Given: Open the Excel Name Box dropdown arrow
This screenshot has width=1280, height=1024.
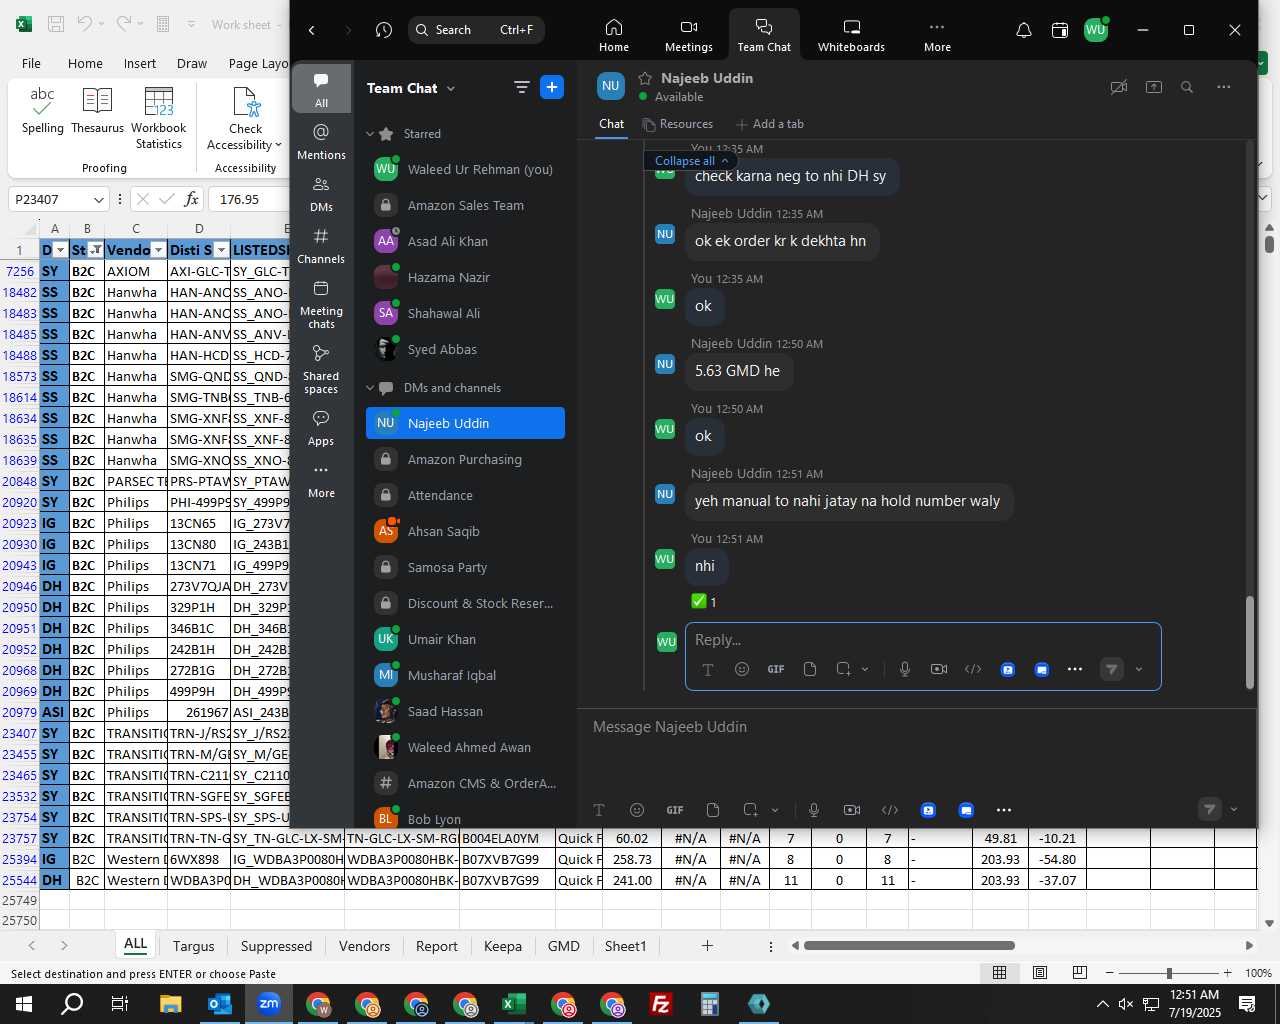Looking at the screenshot, I should coord(98,199).
